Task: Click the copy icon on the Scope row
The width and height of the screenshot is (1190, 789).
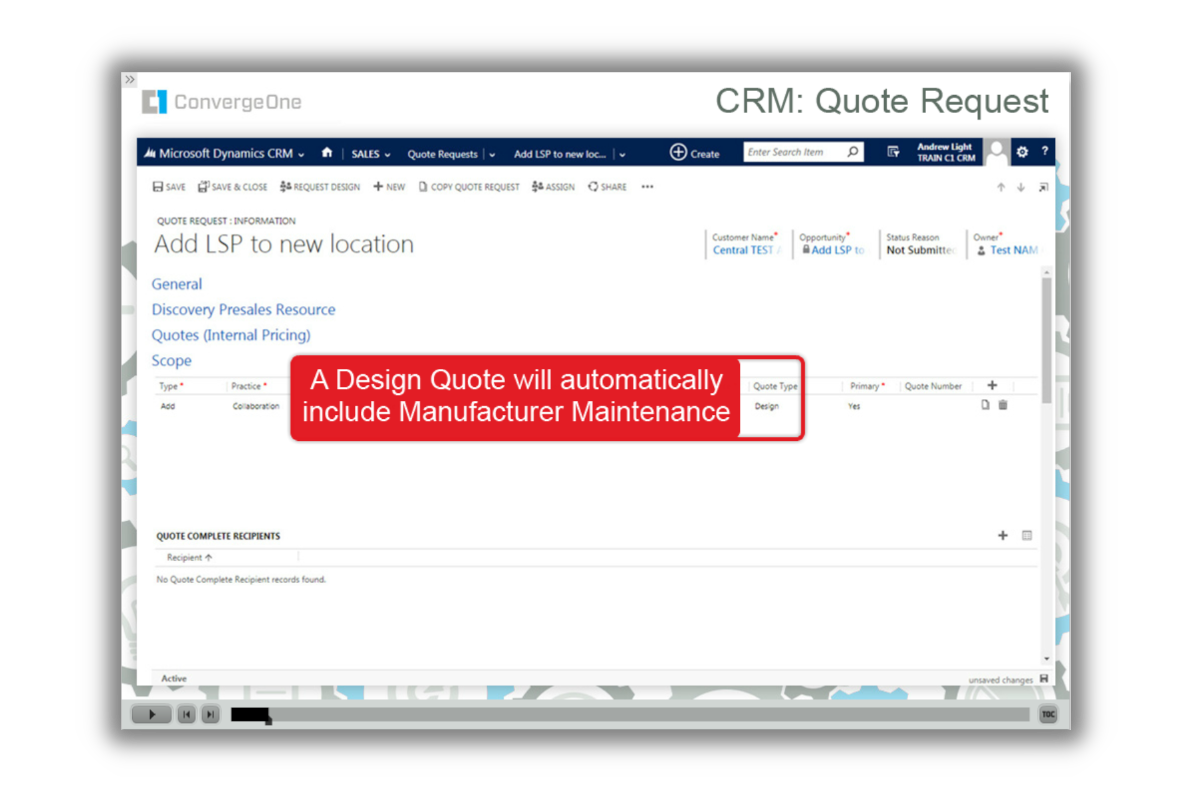Action: tap(985, 405)
